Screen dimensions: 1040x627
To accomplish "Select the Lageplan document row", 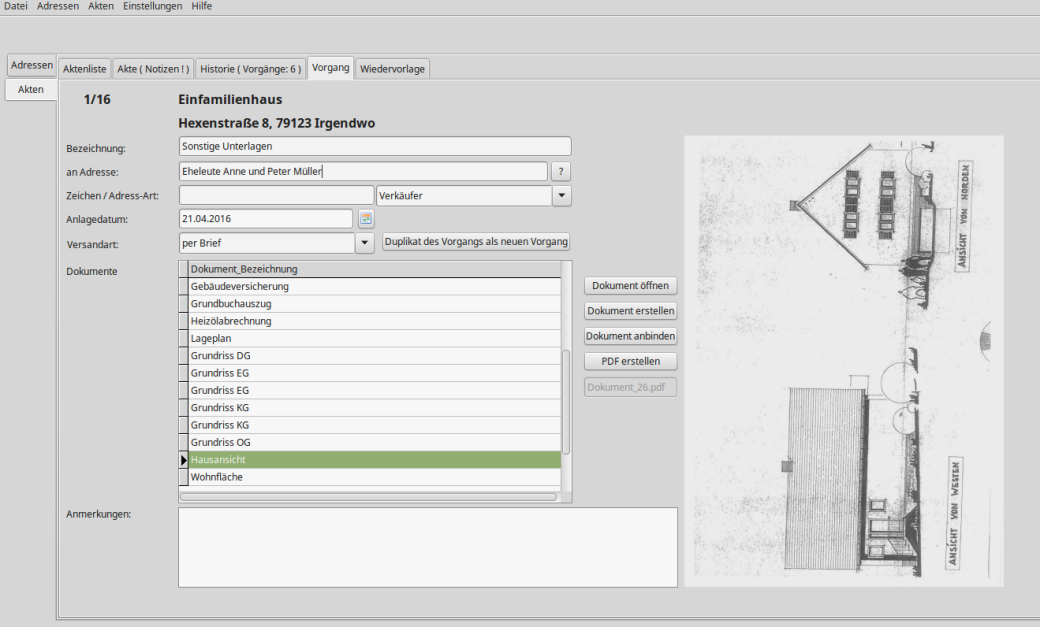I will 374,339.
